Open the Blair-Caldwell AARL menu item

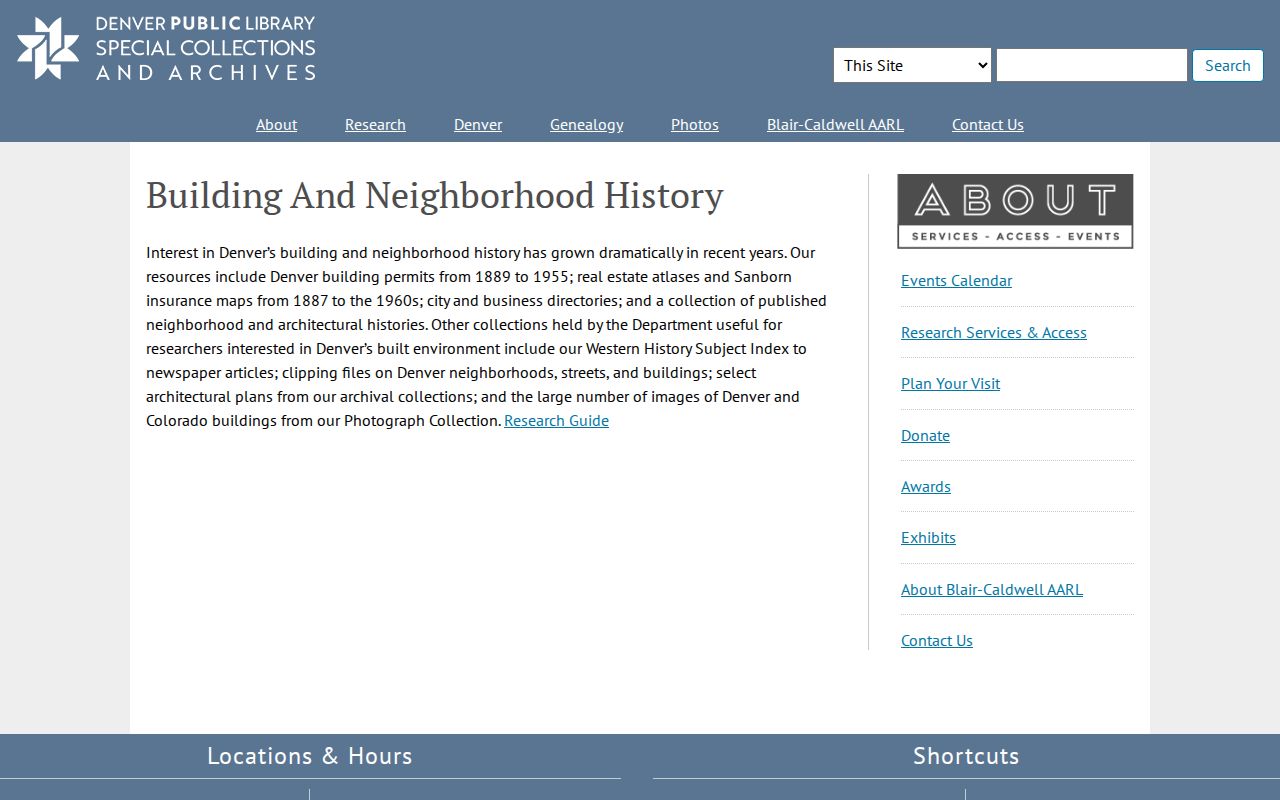(x=835, y=124)
